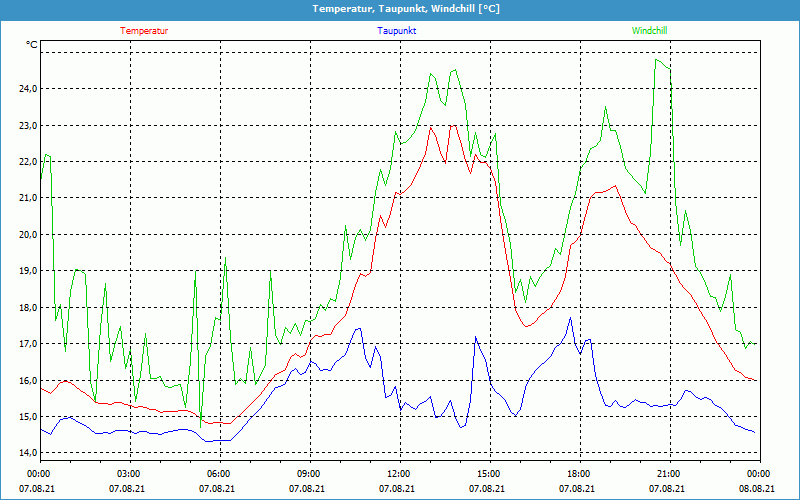Click the green Windchill legend label
The height and width of the screenshot is (500, 800).
649,31
